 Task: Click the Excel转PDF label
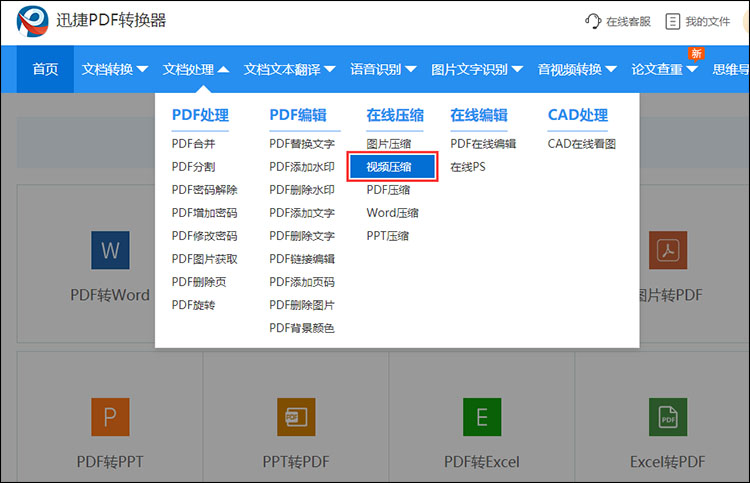click(x=668, y=462)
